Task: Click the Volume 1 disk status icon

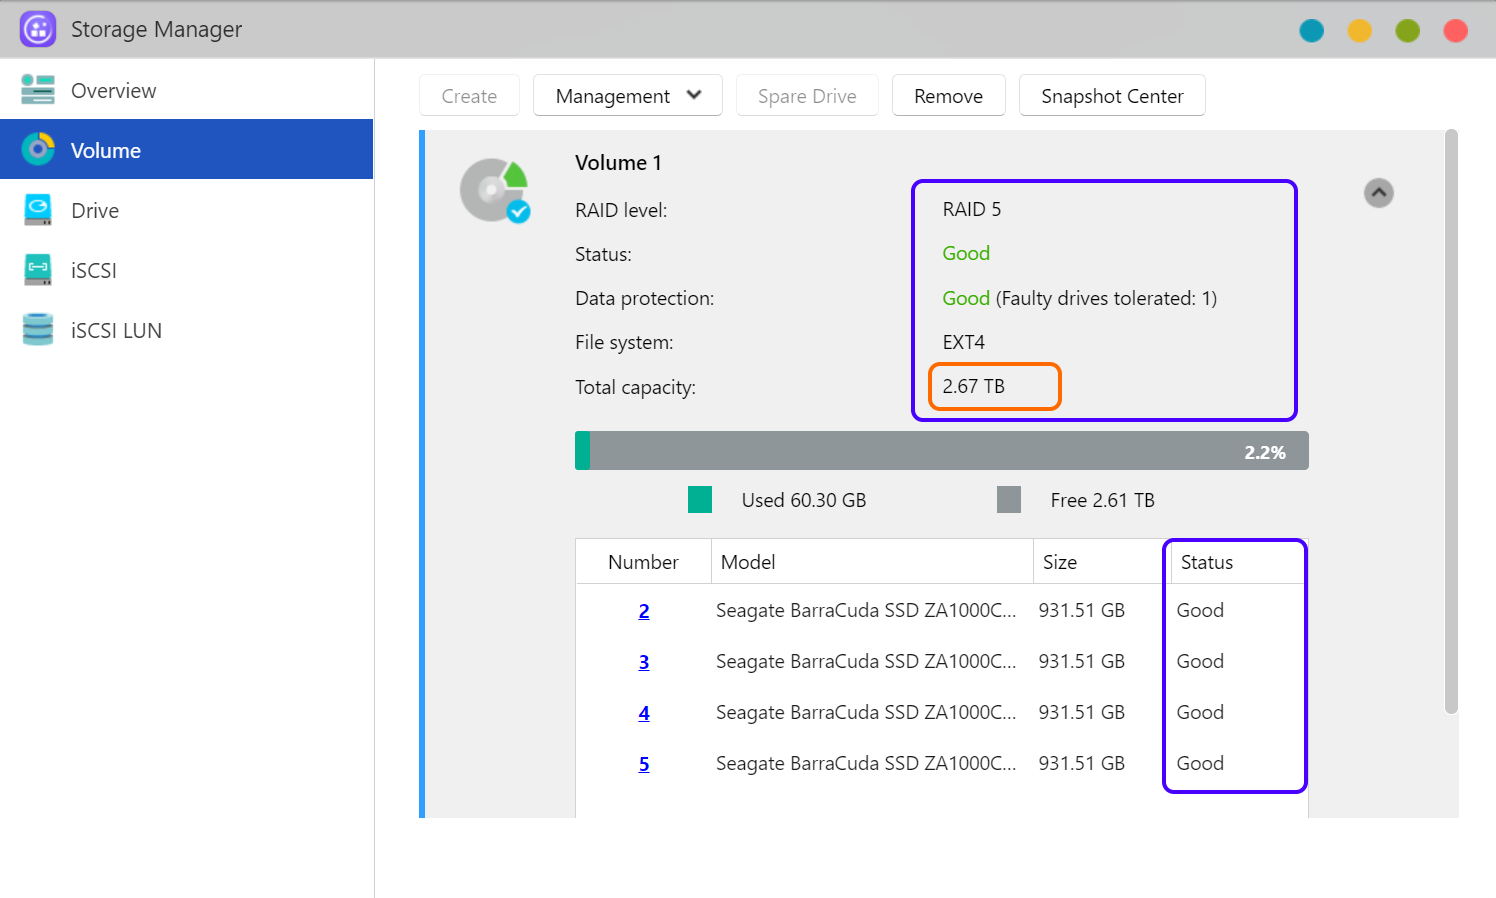Action: tap(495, 191)
